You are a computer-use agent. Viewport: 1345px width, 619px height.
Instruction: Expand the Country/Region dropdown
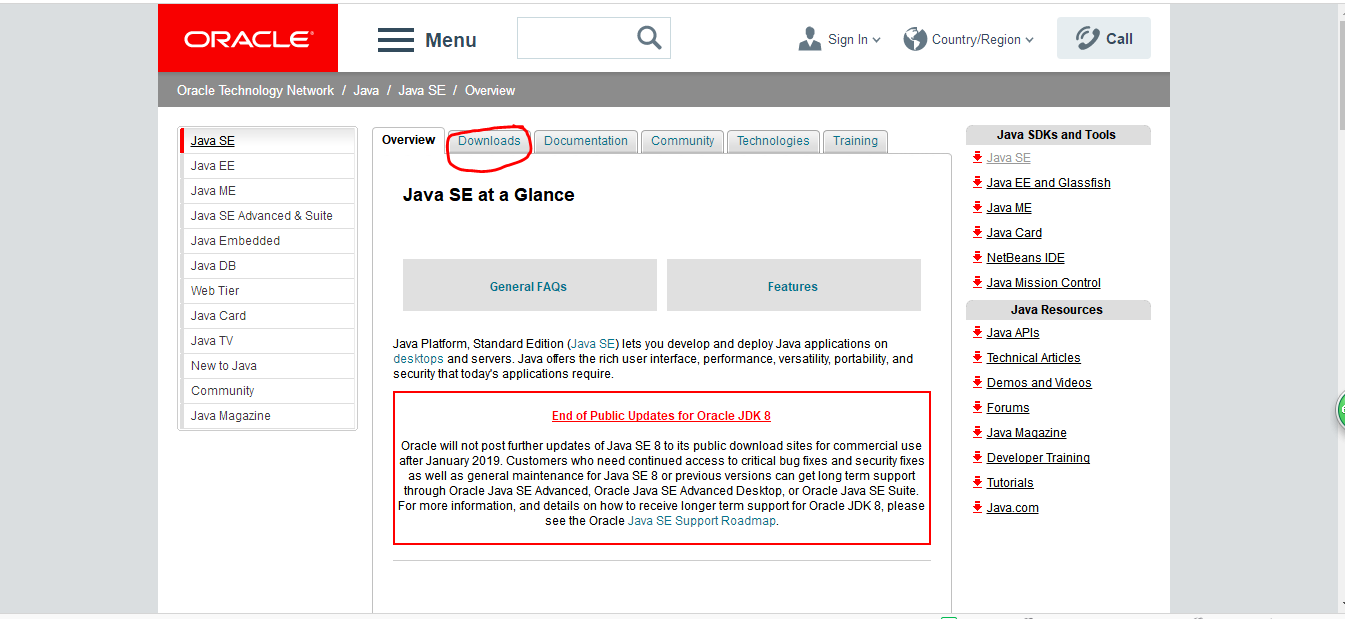point(1029,40)
